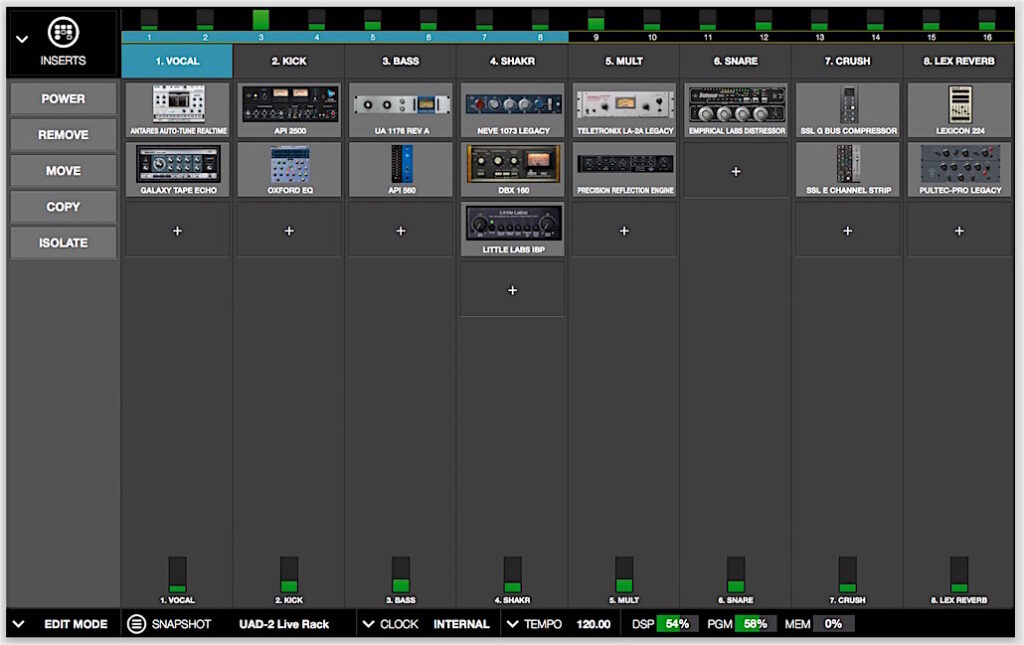Viewport: 1024px width, 645px height.
Task: Select the API 2500 compressor plugin
Action: point(290,109)
